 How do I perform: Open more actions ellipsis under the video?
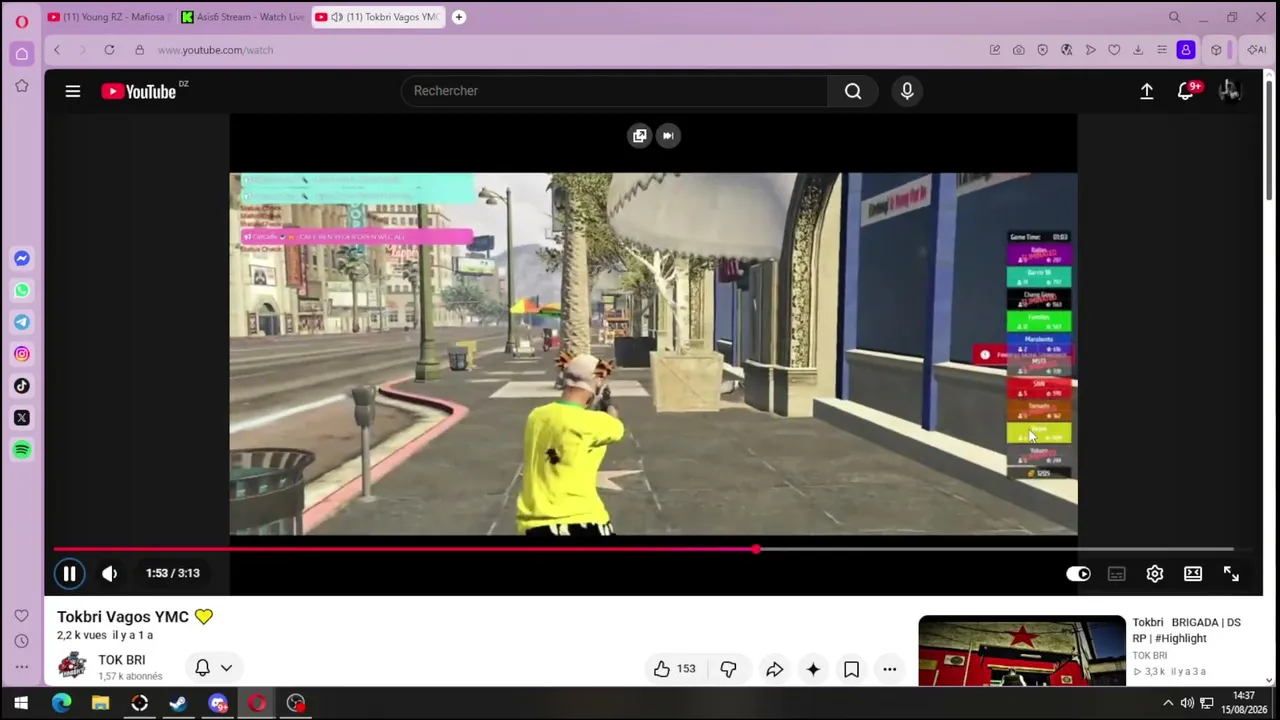click(889, 669)
